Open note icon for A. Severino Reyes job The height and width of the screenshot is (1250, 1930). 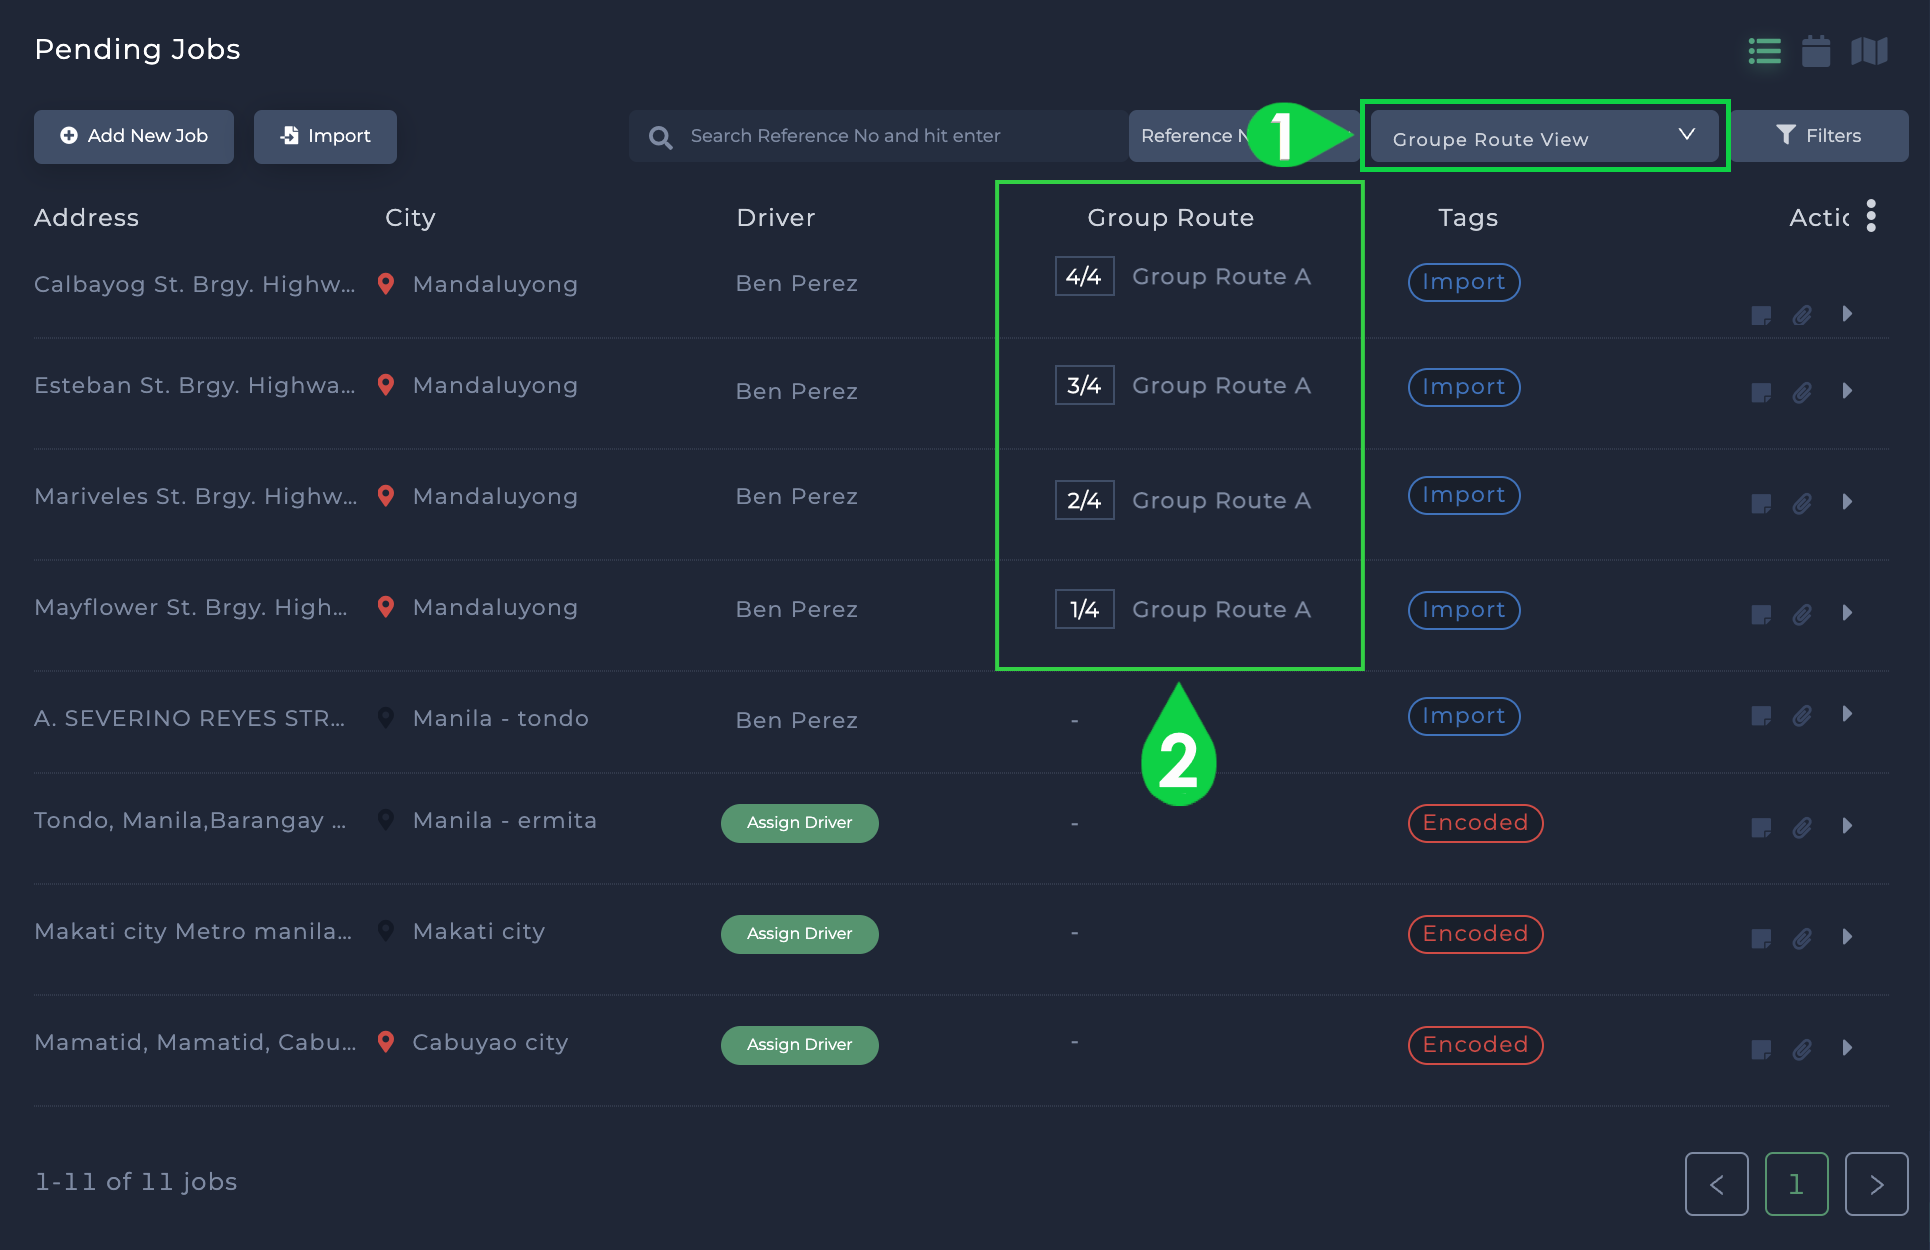coord(1762,716)
